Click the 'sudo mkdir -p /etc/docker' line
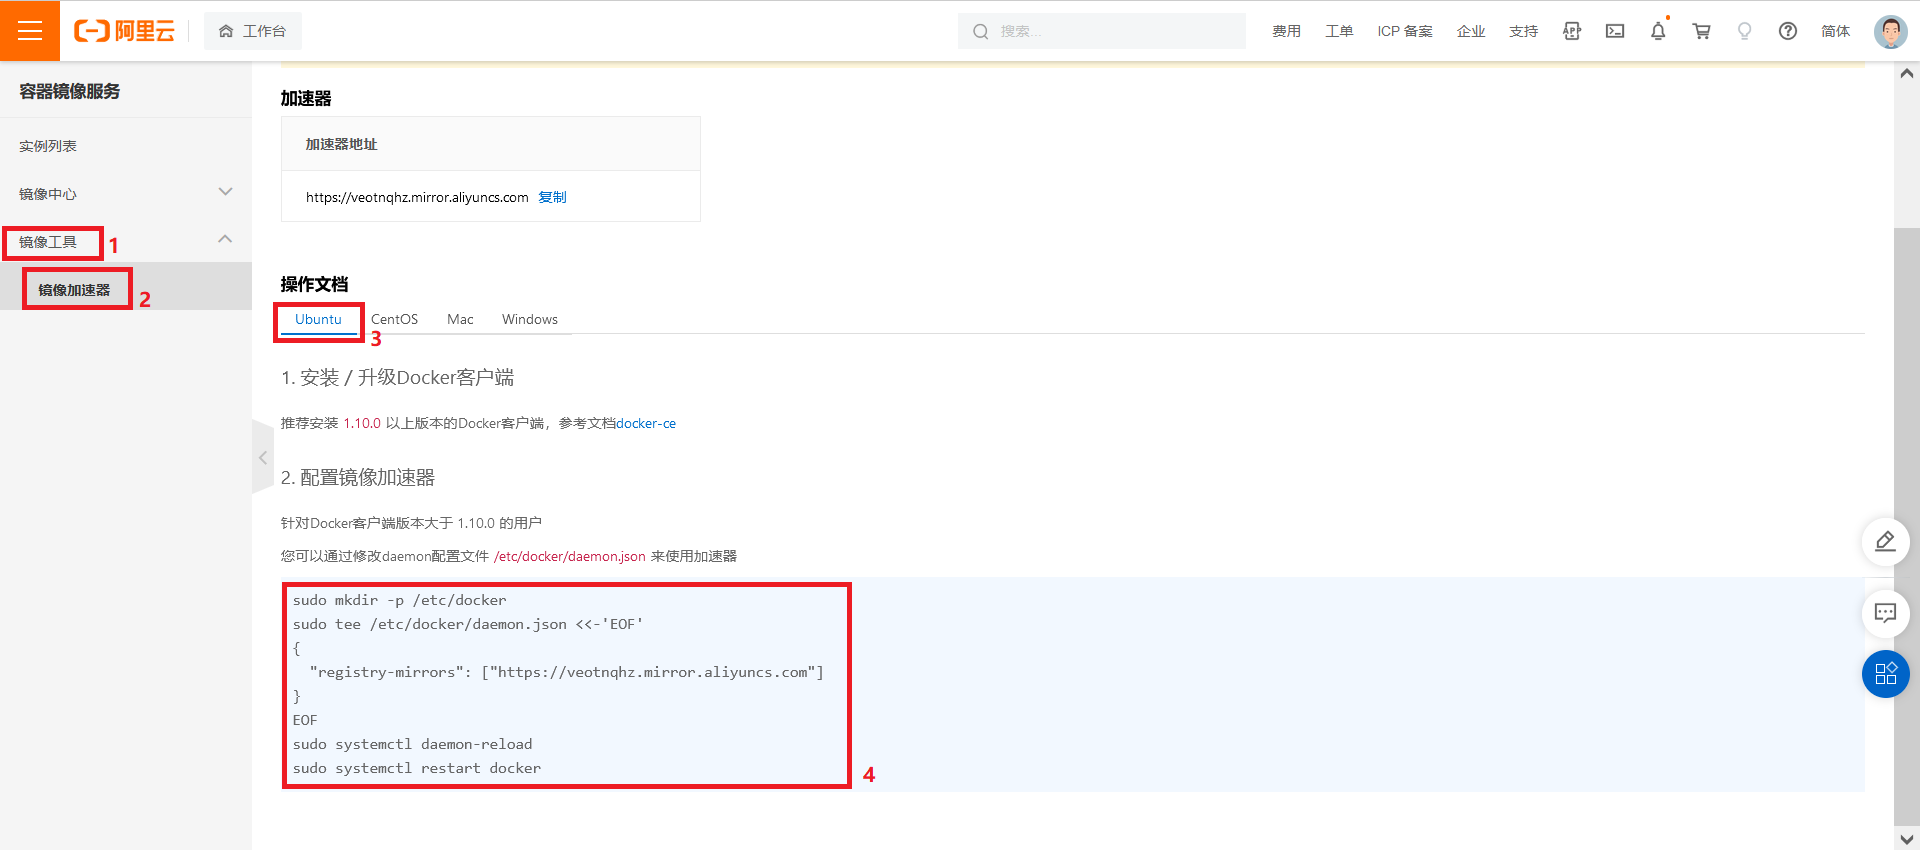Screen dimensions: 1920x850 (400, 600)
